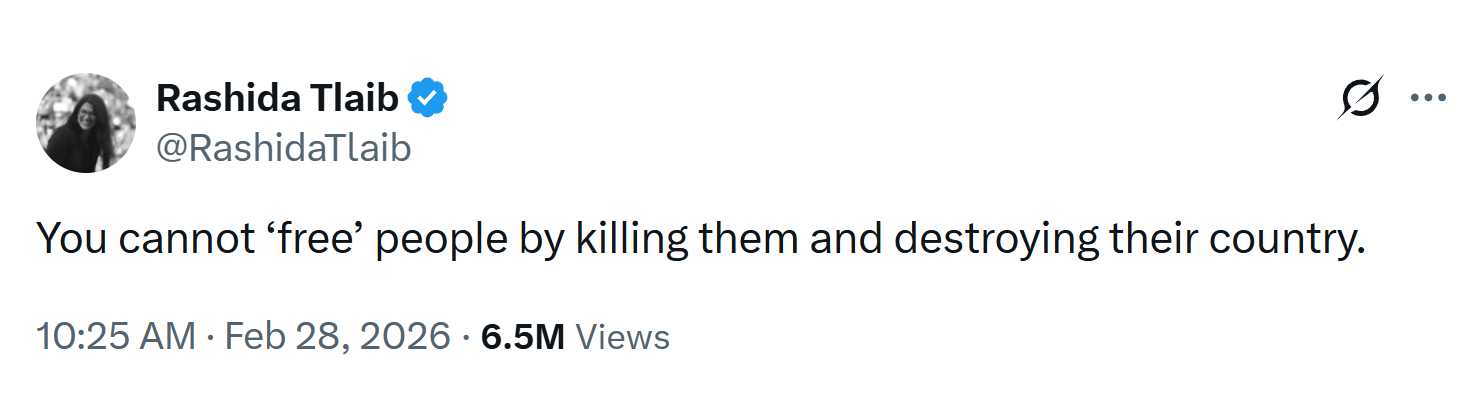Open the Grok explain-post icon
Image resolution: width=1483 pixels, height=403 pixels.
click(x=1361, y=98)
